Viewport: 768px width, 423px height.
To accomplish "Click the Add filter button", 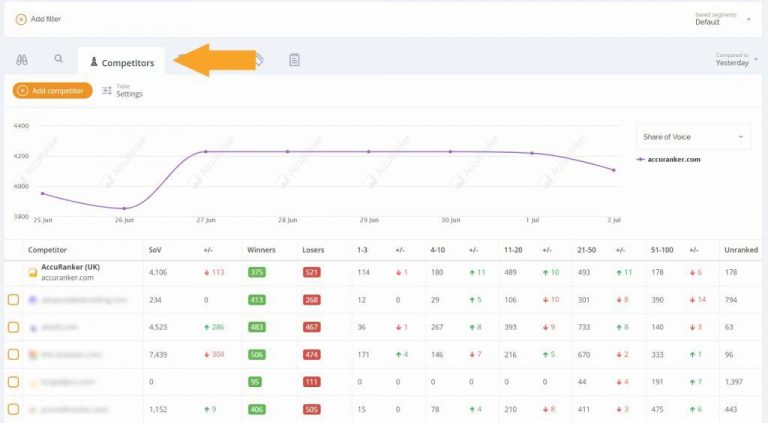I will [x=38, y=20].
